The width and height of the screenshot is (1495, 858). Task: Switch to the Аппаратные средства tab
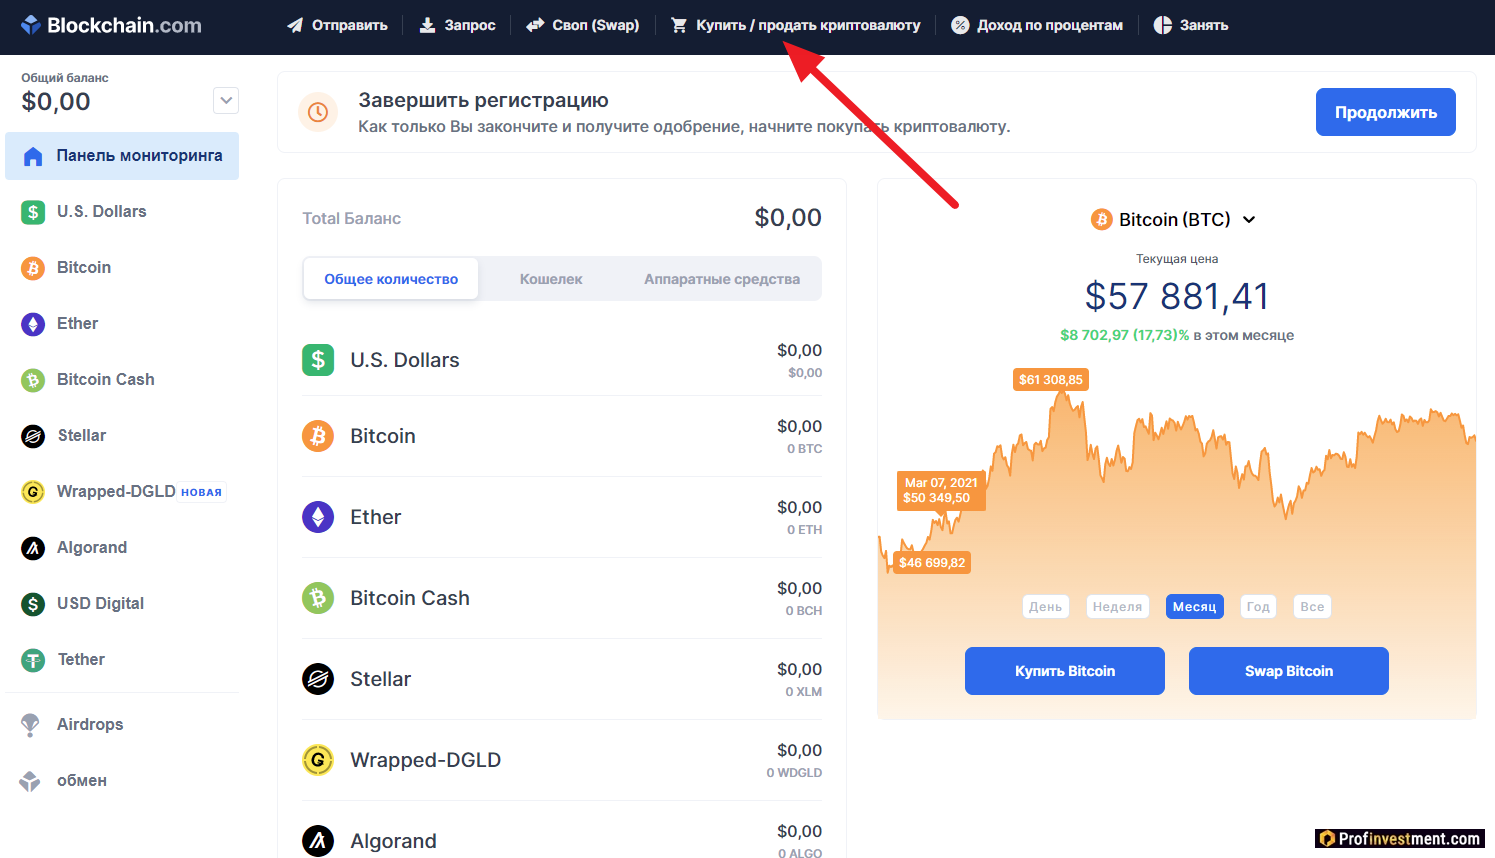click(721, 279)
